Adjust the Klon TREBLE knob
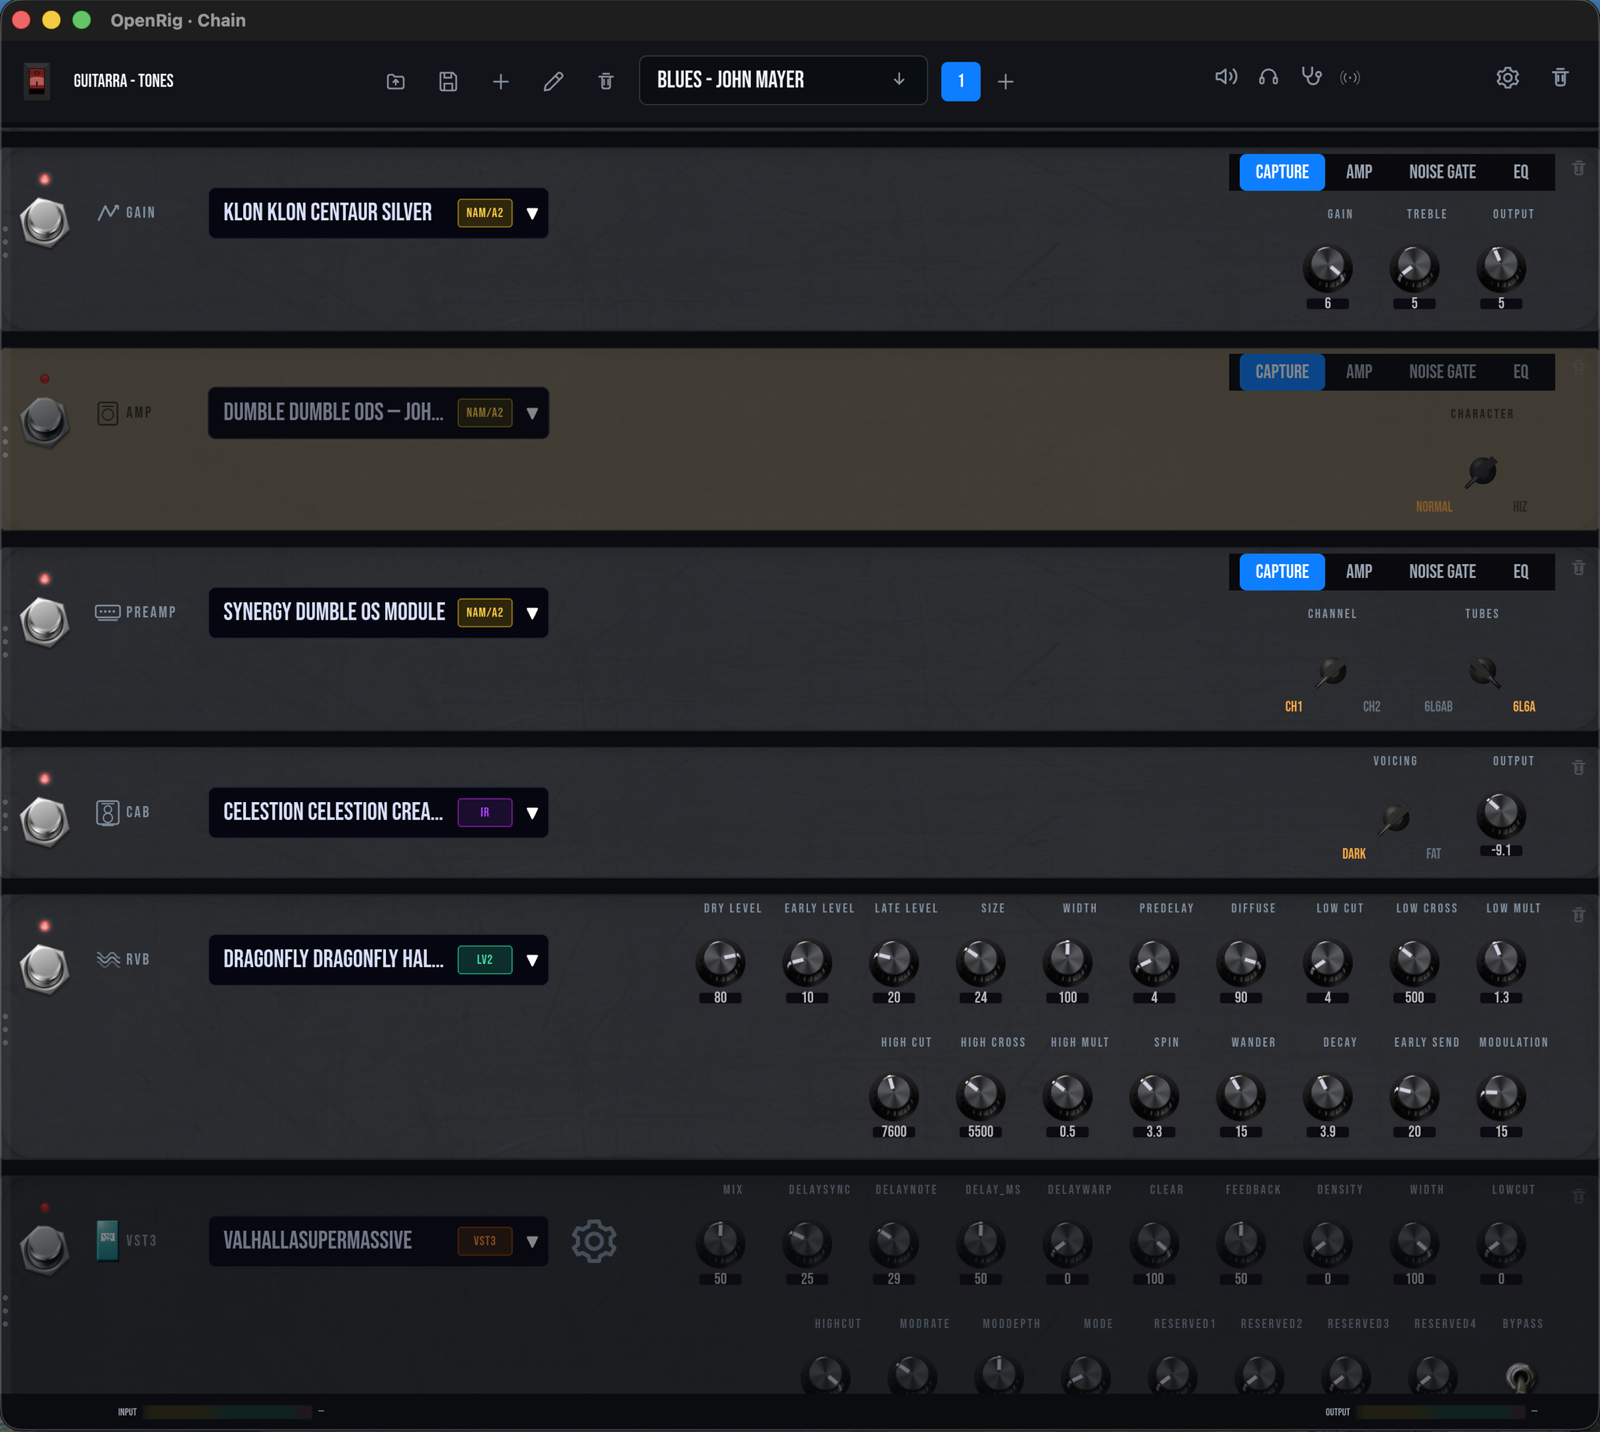1600x1432 pixels. pyautogui.click(x=1414, y=268)
